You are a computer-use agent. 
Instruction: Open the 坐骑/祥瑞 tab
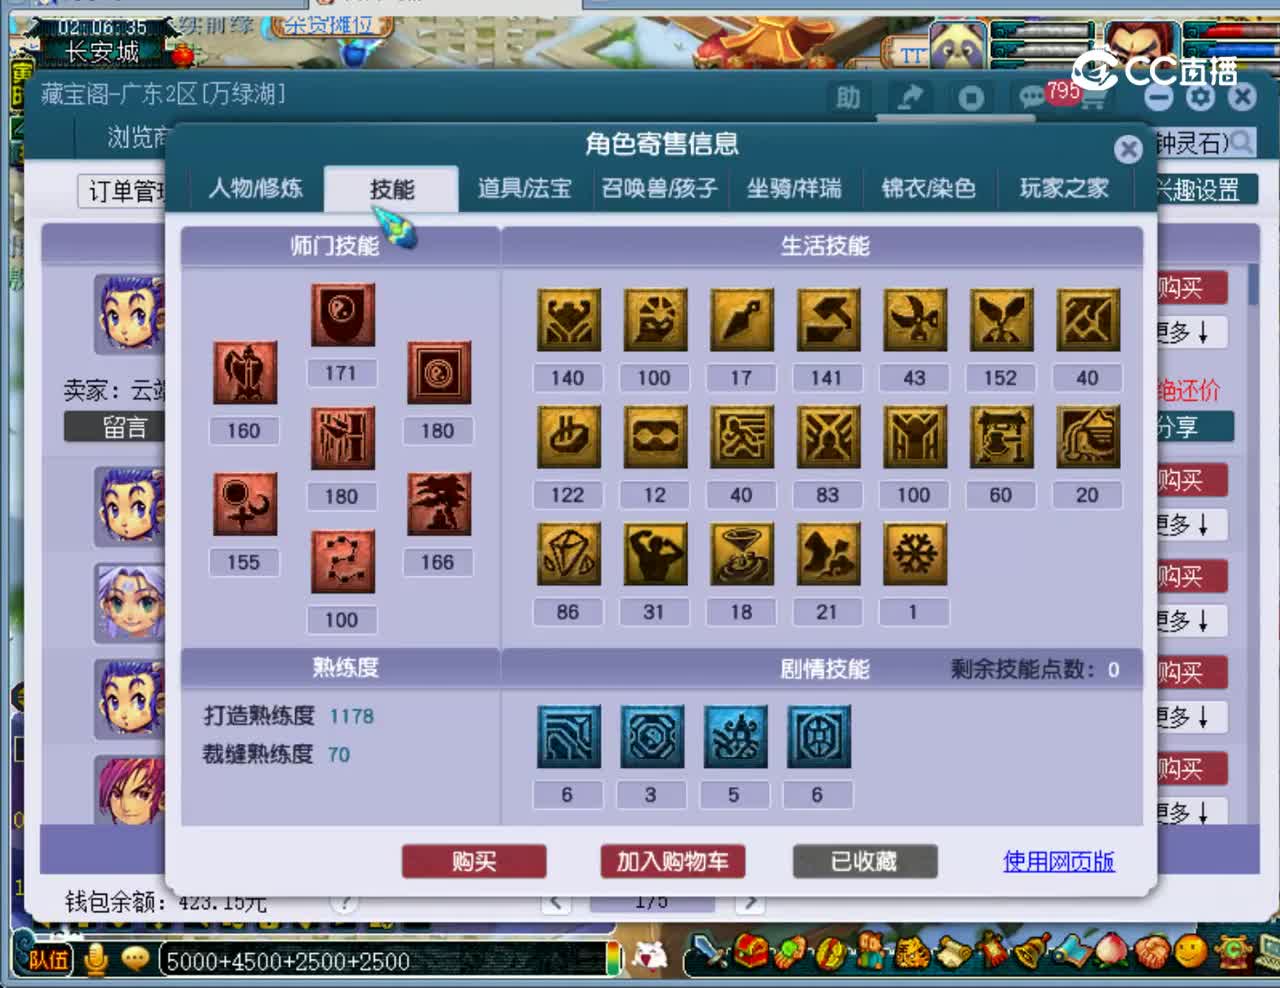794,188
